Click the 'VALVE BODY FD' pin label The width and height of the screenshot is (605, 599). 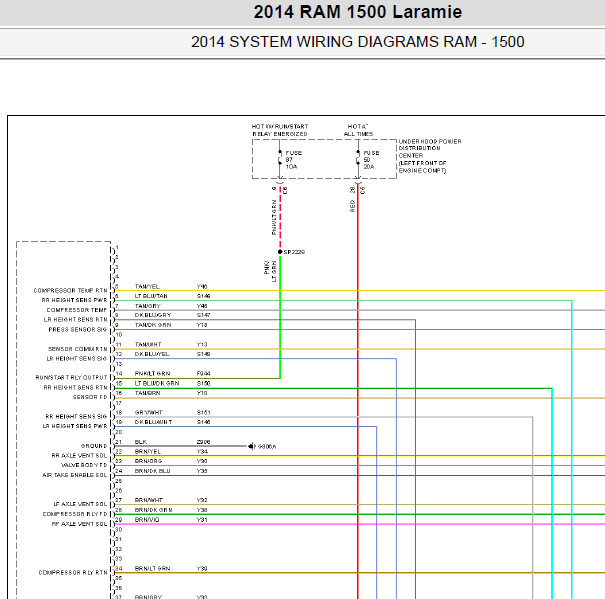[84, 465]
